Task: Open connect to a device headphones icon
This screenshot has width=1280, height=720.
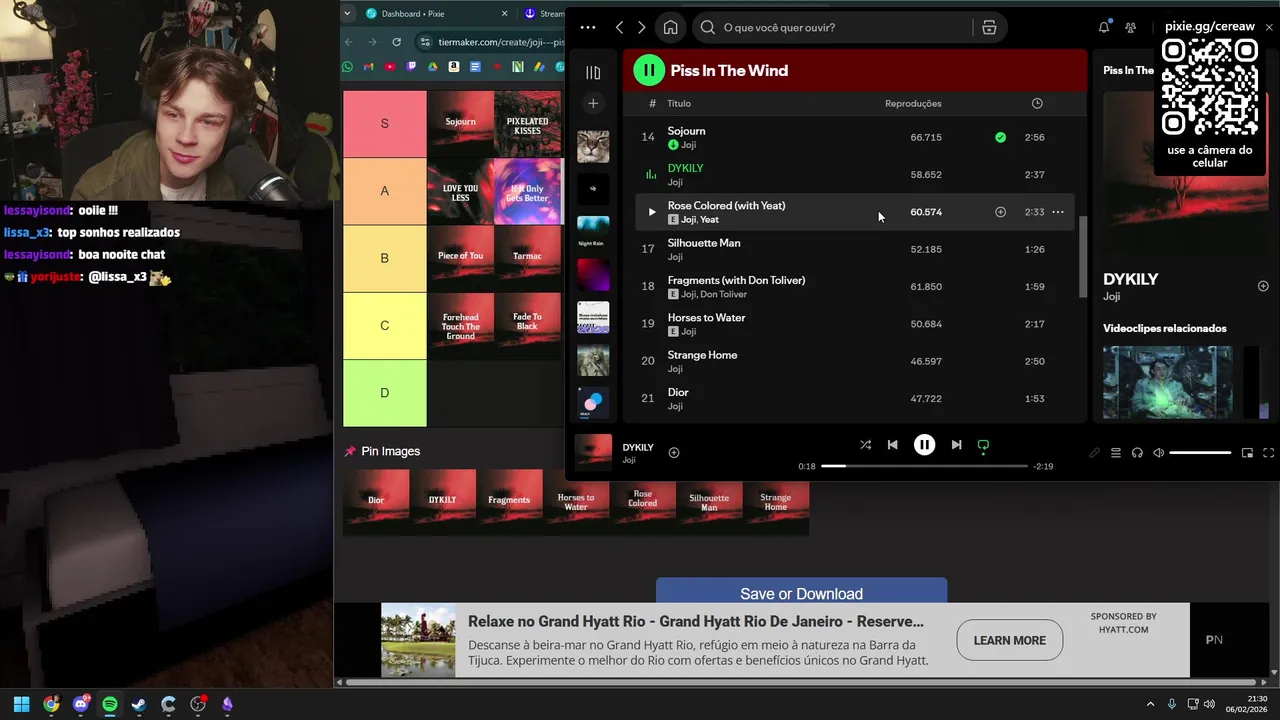Action: pos(1137,453)
